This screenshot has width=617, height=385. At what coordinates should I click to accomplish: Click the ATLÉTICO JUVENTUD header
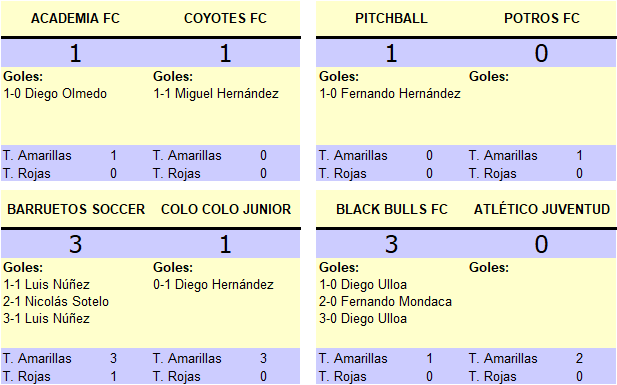click(x=541, y=209)
